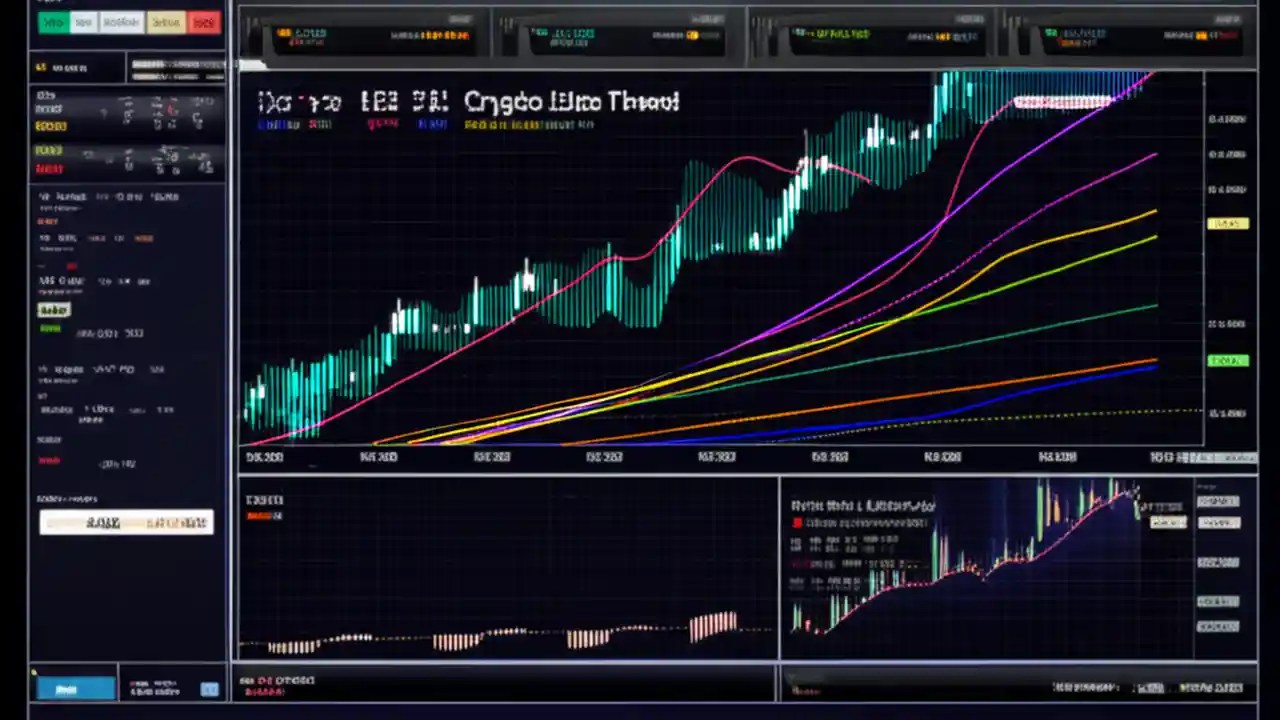1280x720 pixels.
Task: Switch to the first ticker tab at top
Action: pyautogui.click(x=365, y=36)
